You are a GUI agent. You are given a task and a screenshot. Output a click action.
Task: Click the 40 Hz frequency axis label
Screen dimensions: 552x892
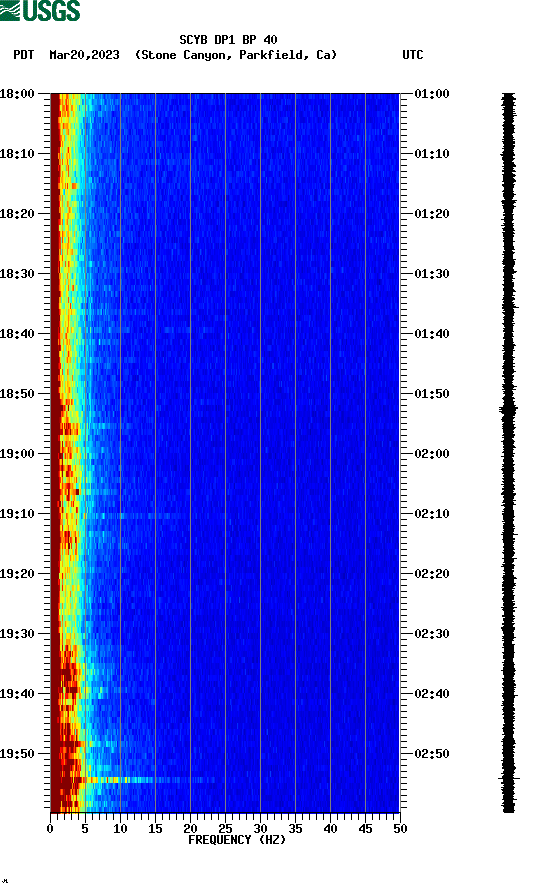330,828
